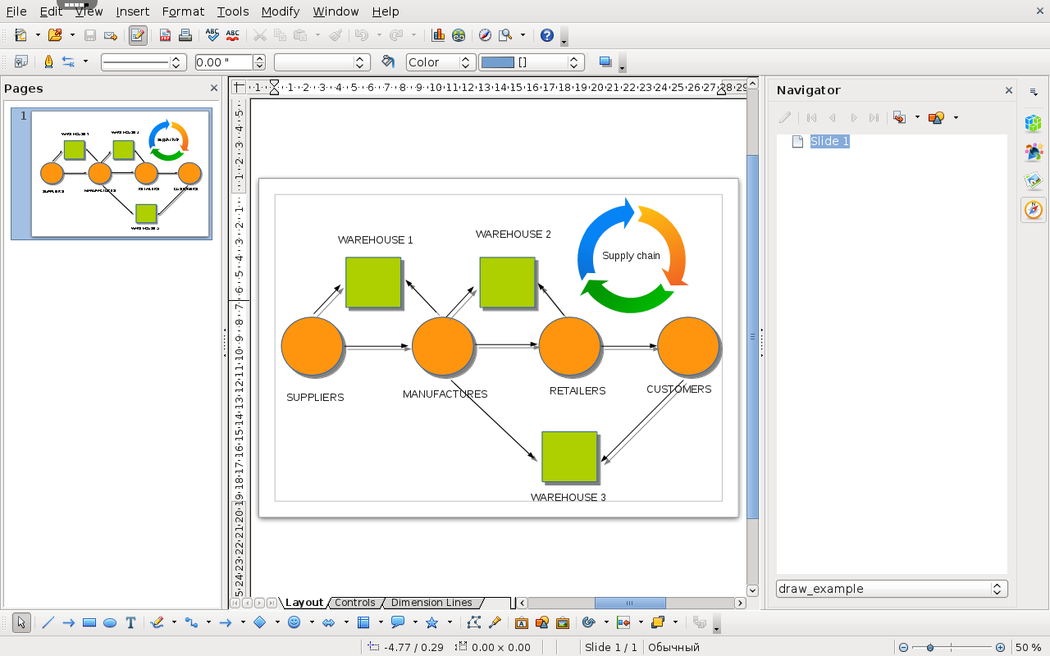Select the Ellipse drawing tool

(110, 623)
